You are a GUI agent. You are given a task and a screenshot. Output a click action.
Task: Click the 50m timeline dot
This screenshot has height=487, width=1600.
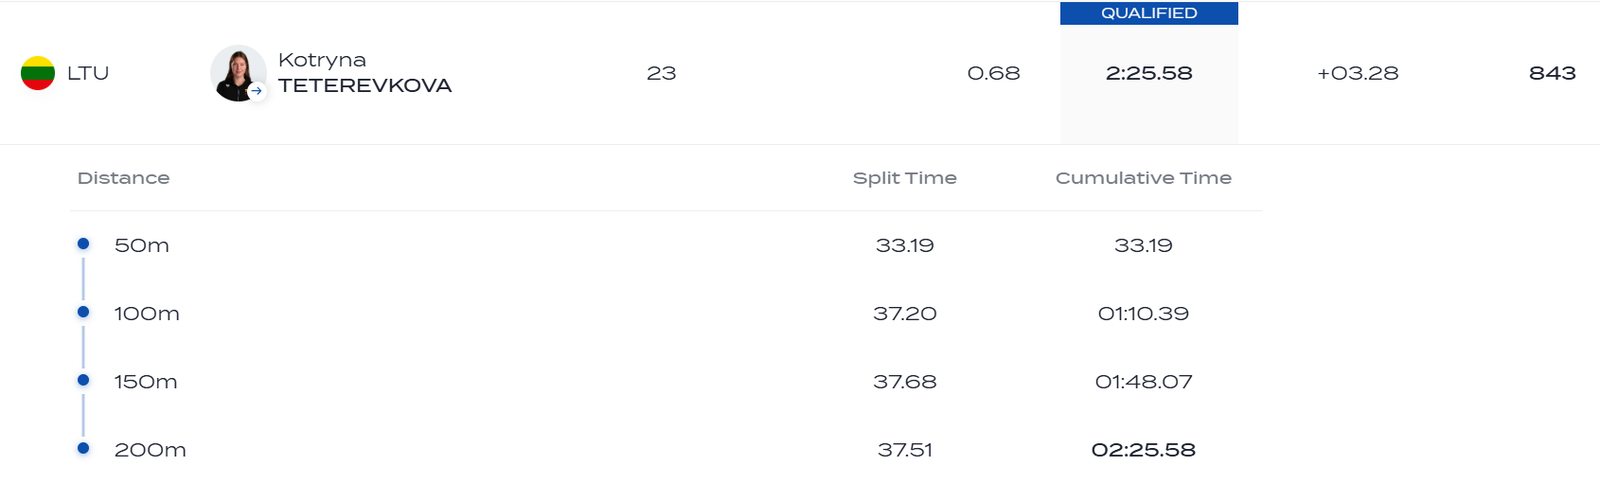(x=83, y=244)
